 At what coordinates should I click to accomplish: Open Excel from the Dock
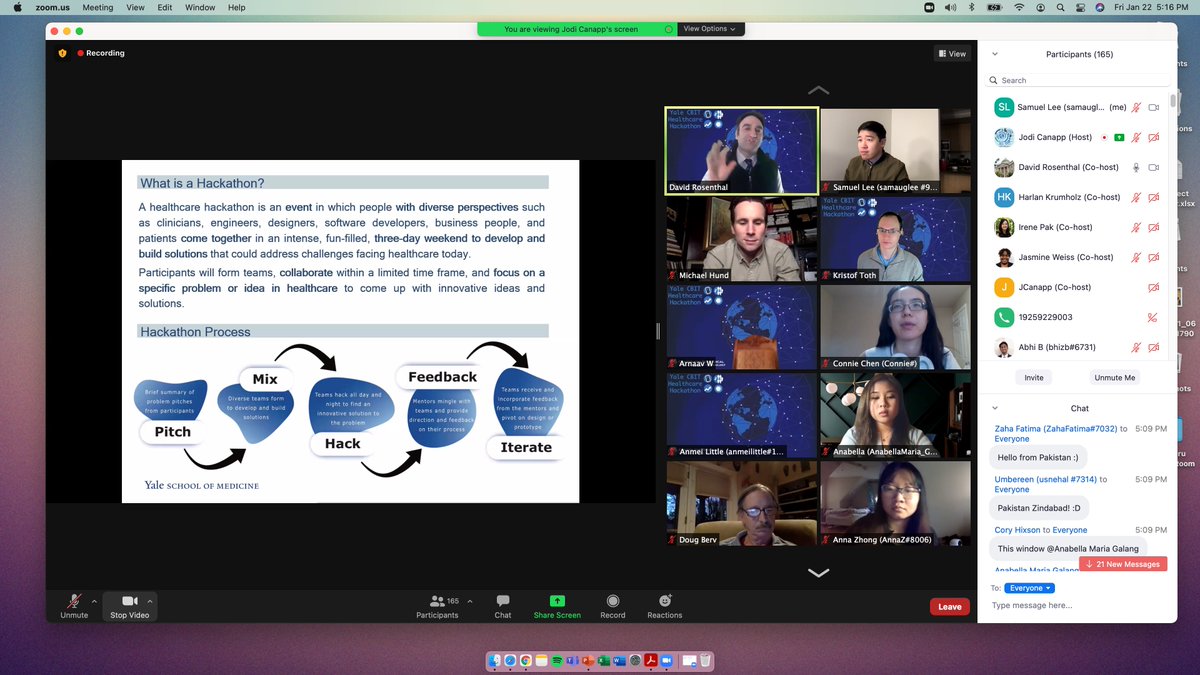coord(603,661)
